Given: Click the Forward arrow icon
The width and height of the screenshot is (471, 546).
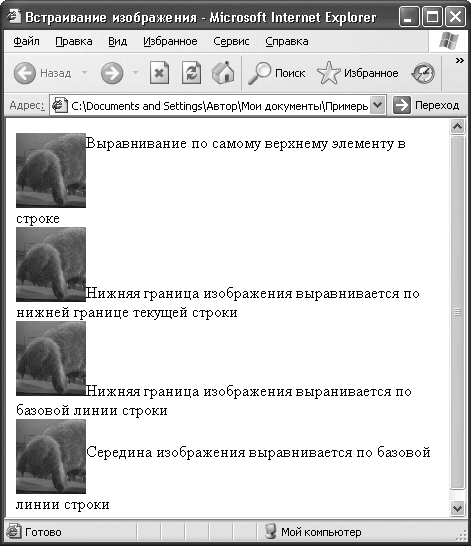Looking at the screenshot, I should pyautogui.click(x=112, y=73).
